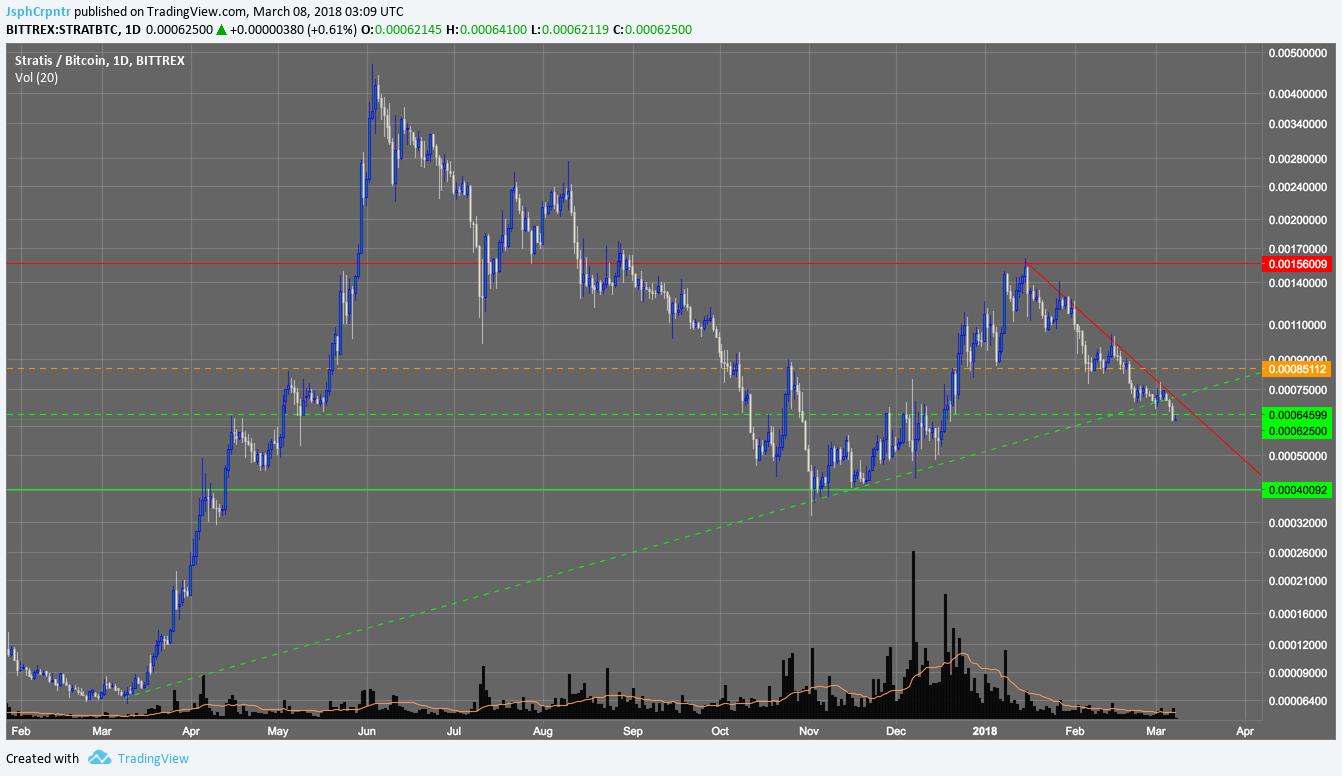Click the last price 0.00062500 in the header
The height and width of the screenshot is (776, 1342).
(178, 30)
